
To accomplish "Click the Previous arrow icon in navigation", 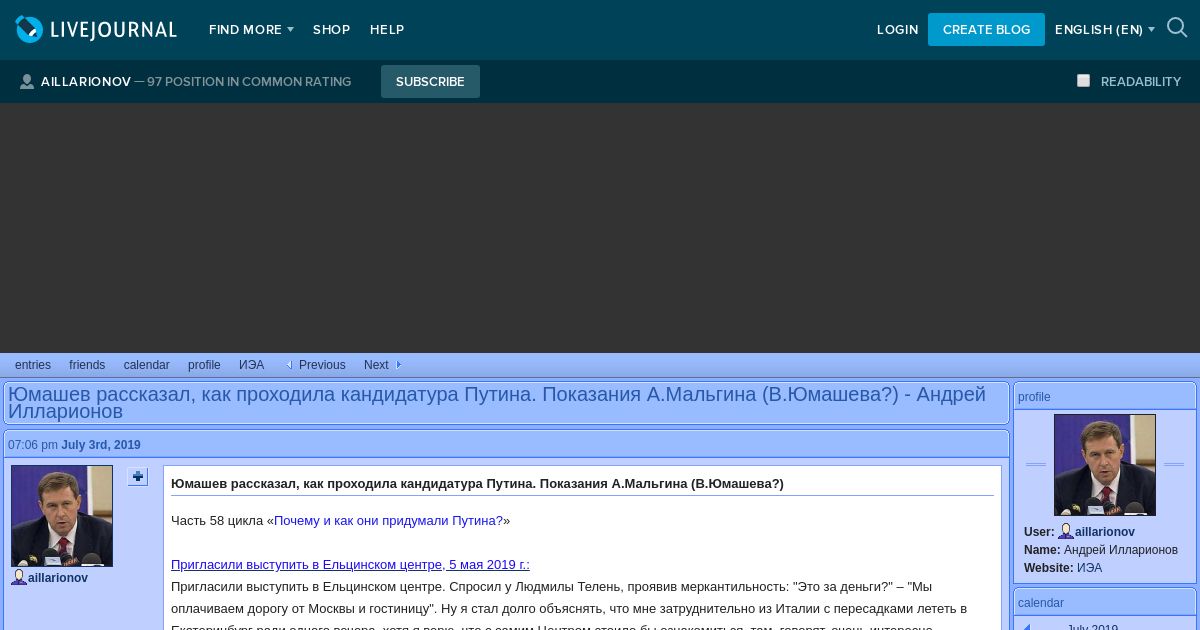I will tap(289, 365).
